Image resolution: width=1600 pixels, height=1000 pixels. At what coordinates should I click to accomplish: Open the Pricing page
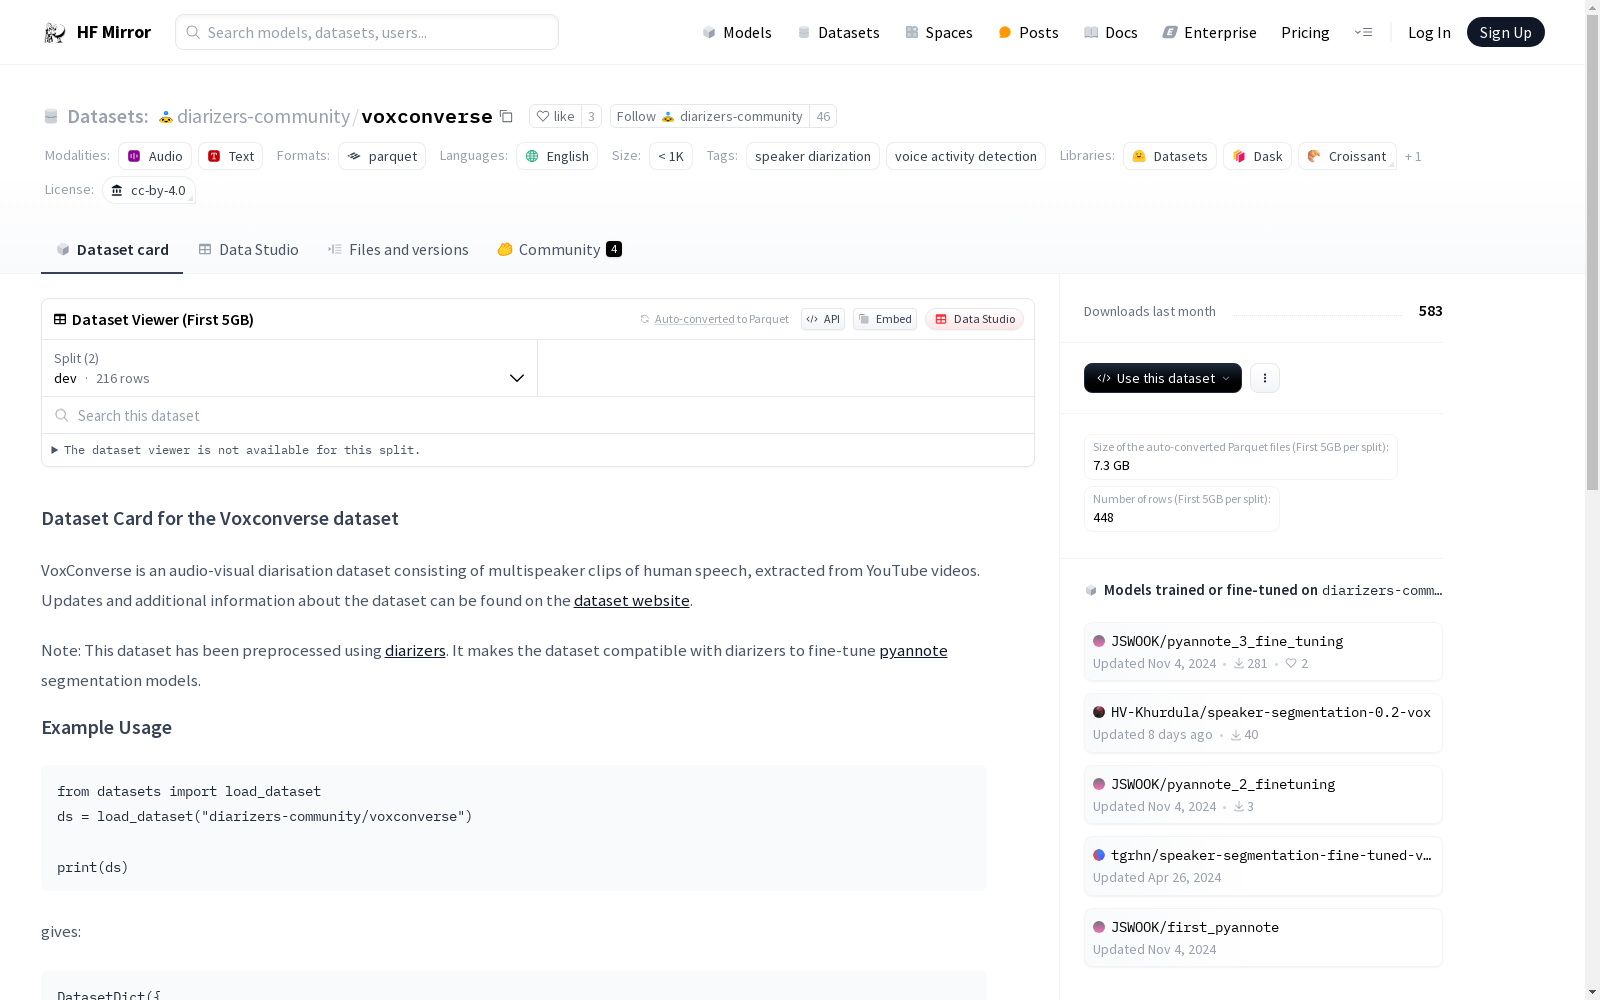pos(1305,32)
